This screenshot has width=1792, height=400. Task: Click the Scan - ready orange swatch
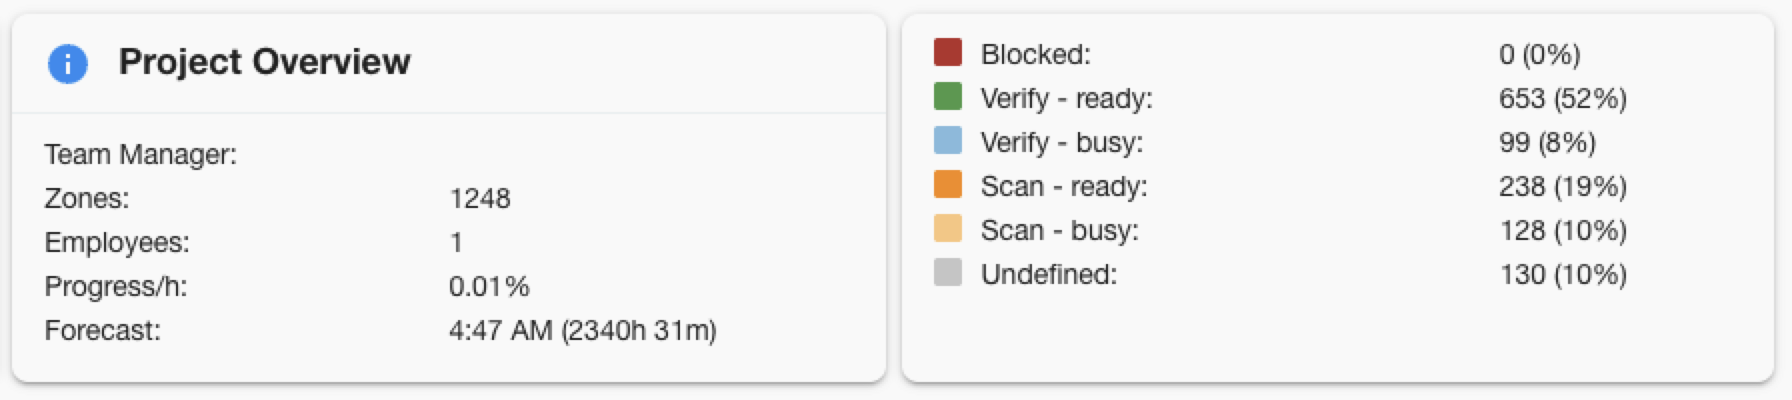[947, 185]
